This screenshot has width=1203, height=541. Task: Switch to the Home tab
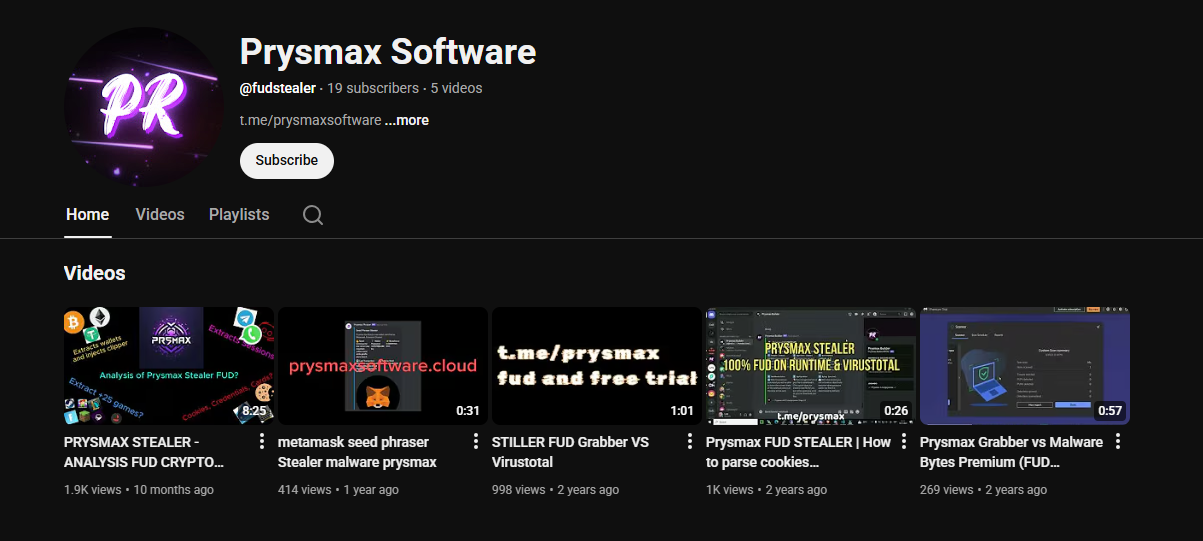88,215
